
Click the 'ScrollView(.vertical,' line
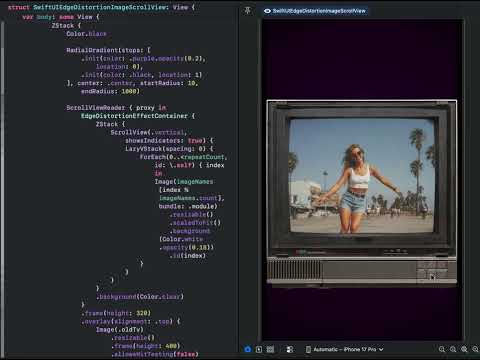point(149,132)
